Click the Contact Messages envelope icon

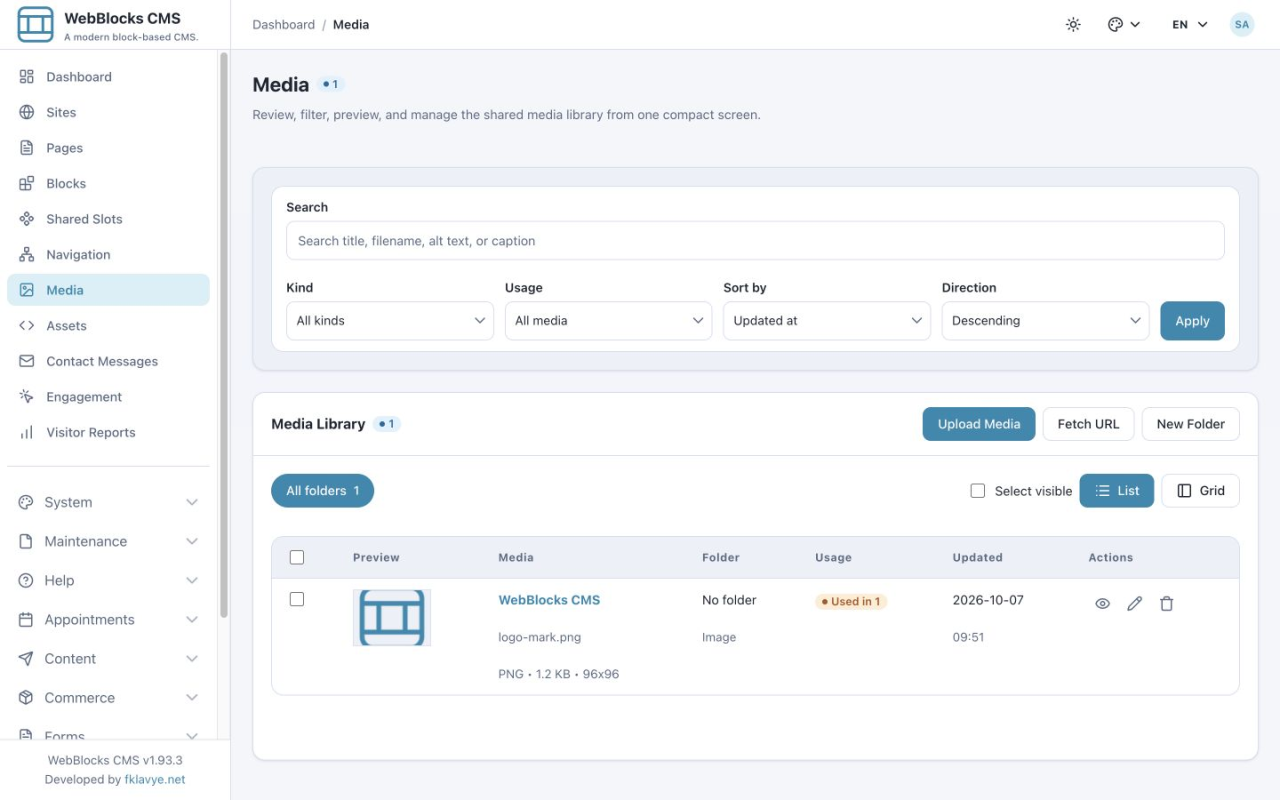point(27,361)
